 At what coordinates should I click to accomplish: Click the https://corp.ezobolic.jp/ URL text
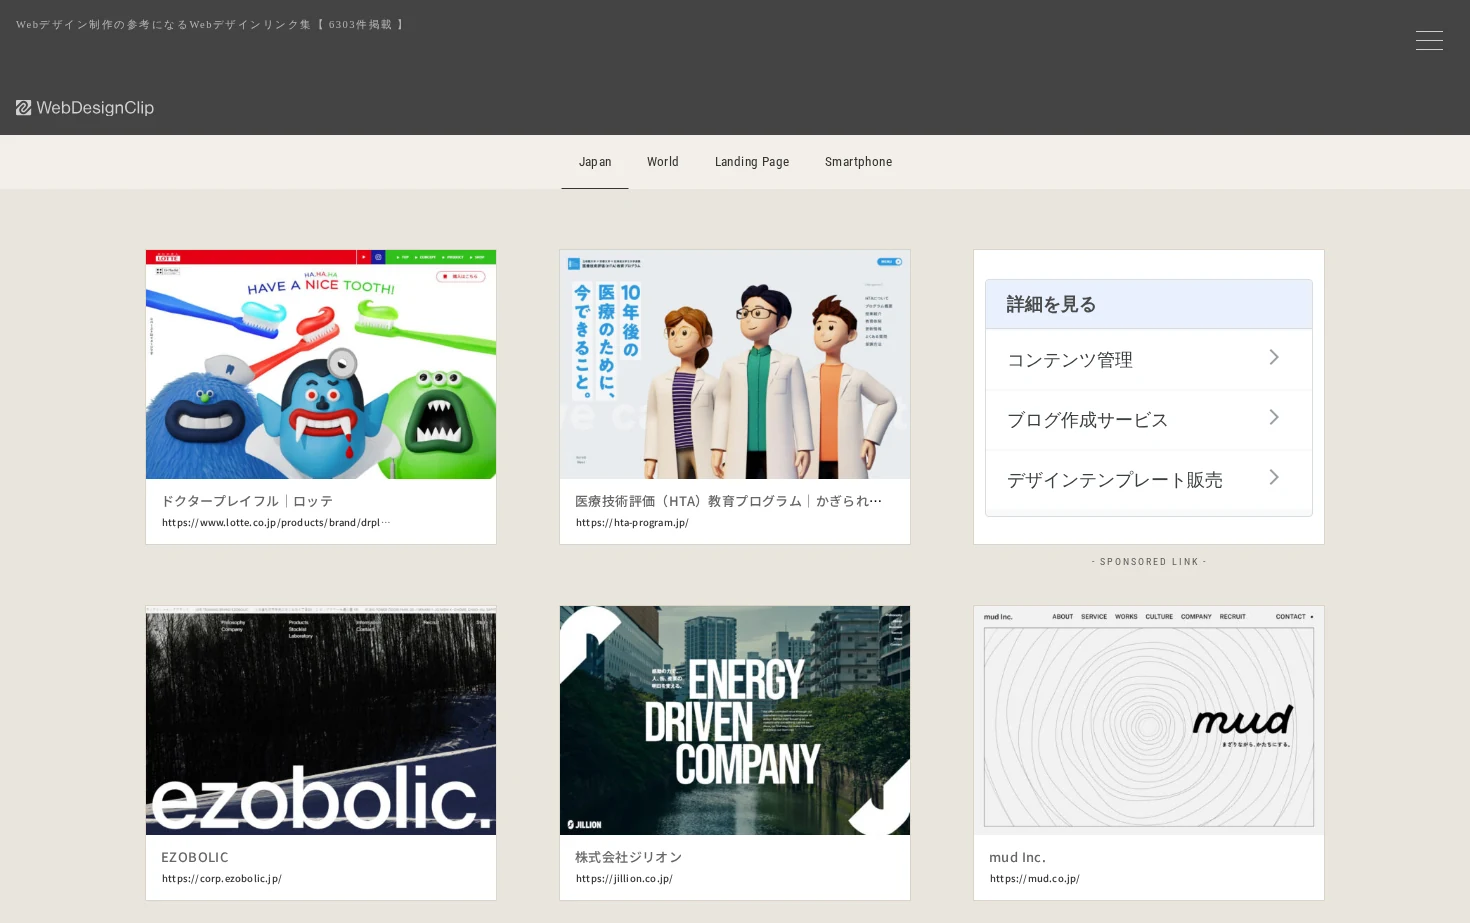tap(222, 878)
